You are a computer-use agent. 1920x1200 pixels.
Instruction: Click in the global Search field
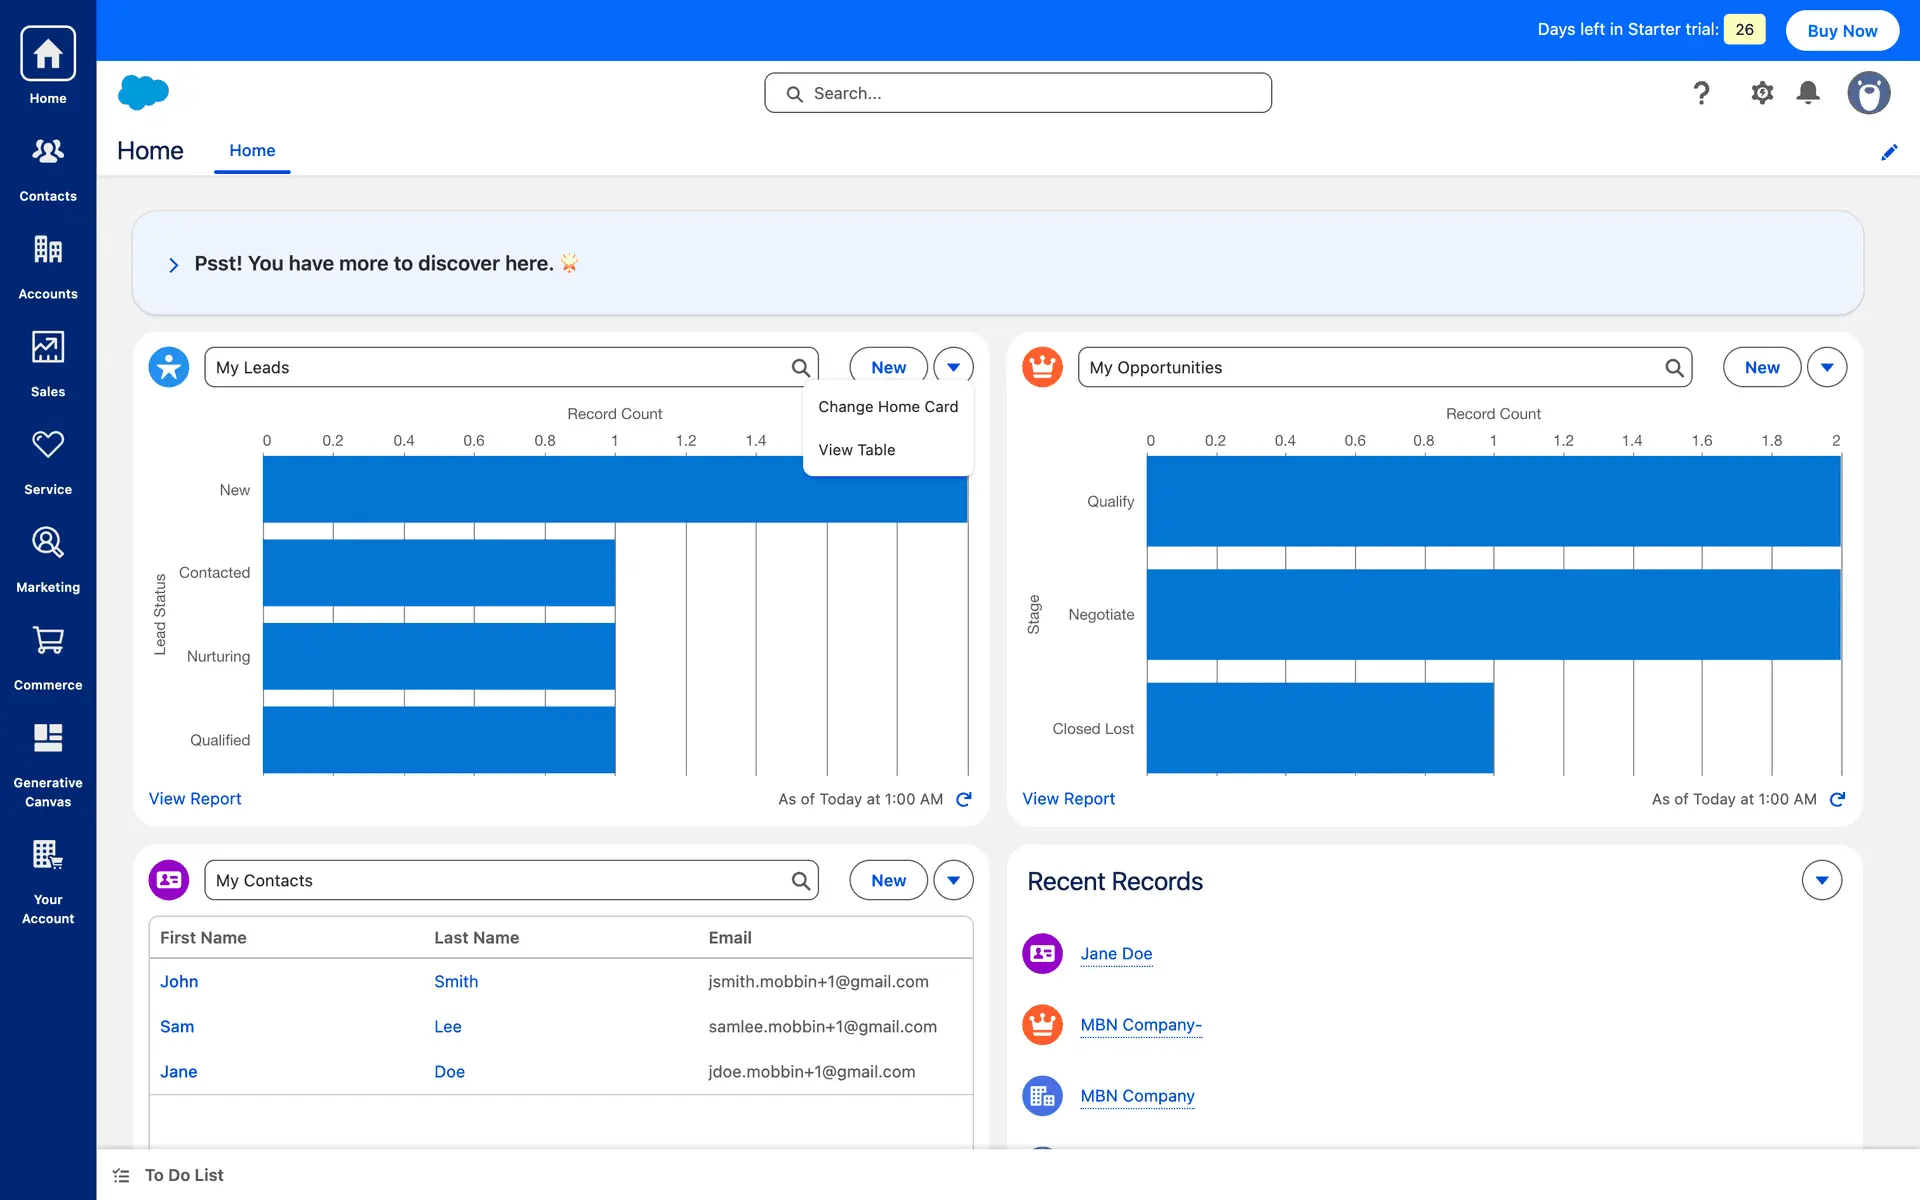1018,93
